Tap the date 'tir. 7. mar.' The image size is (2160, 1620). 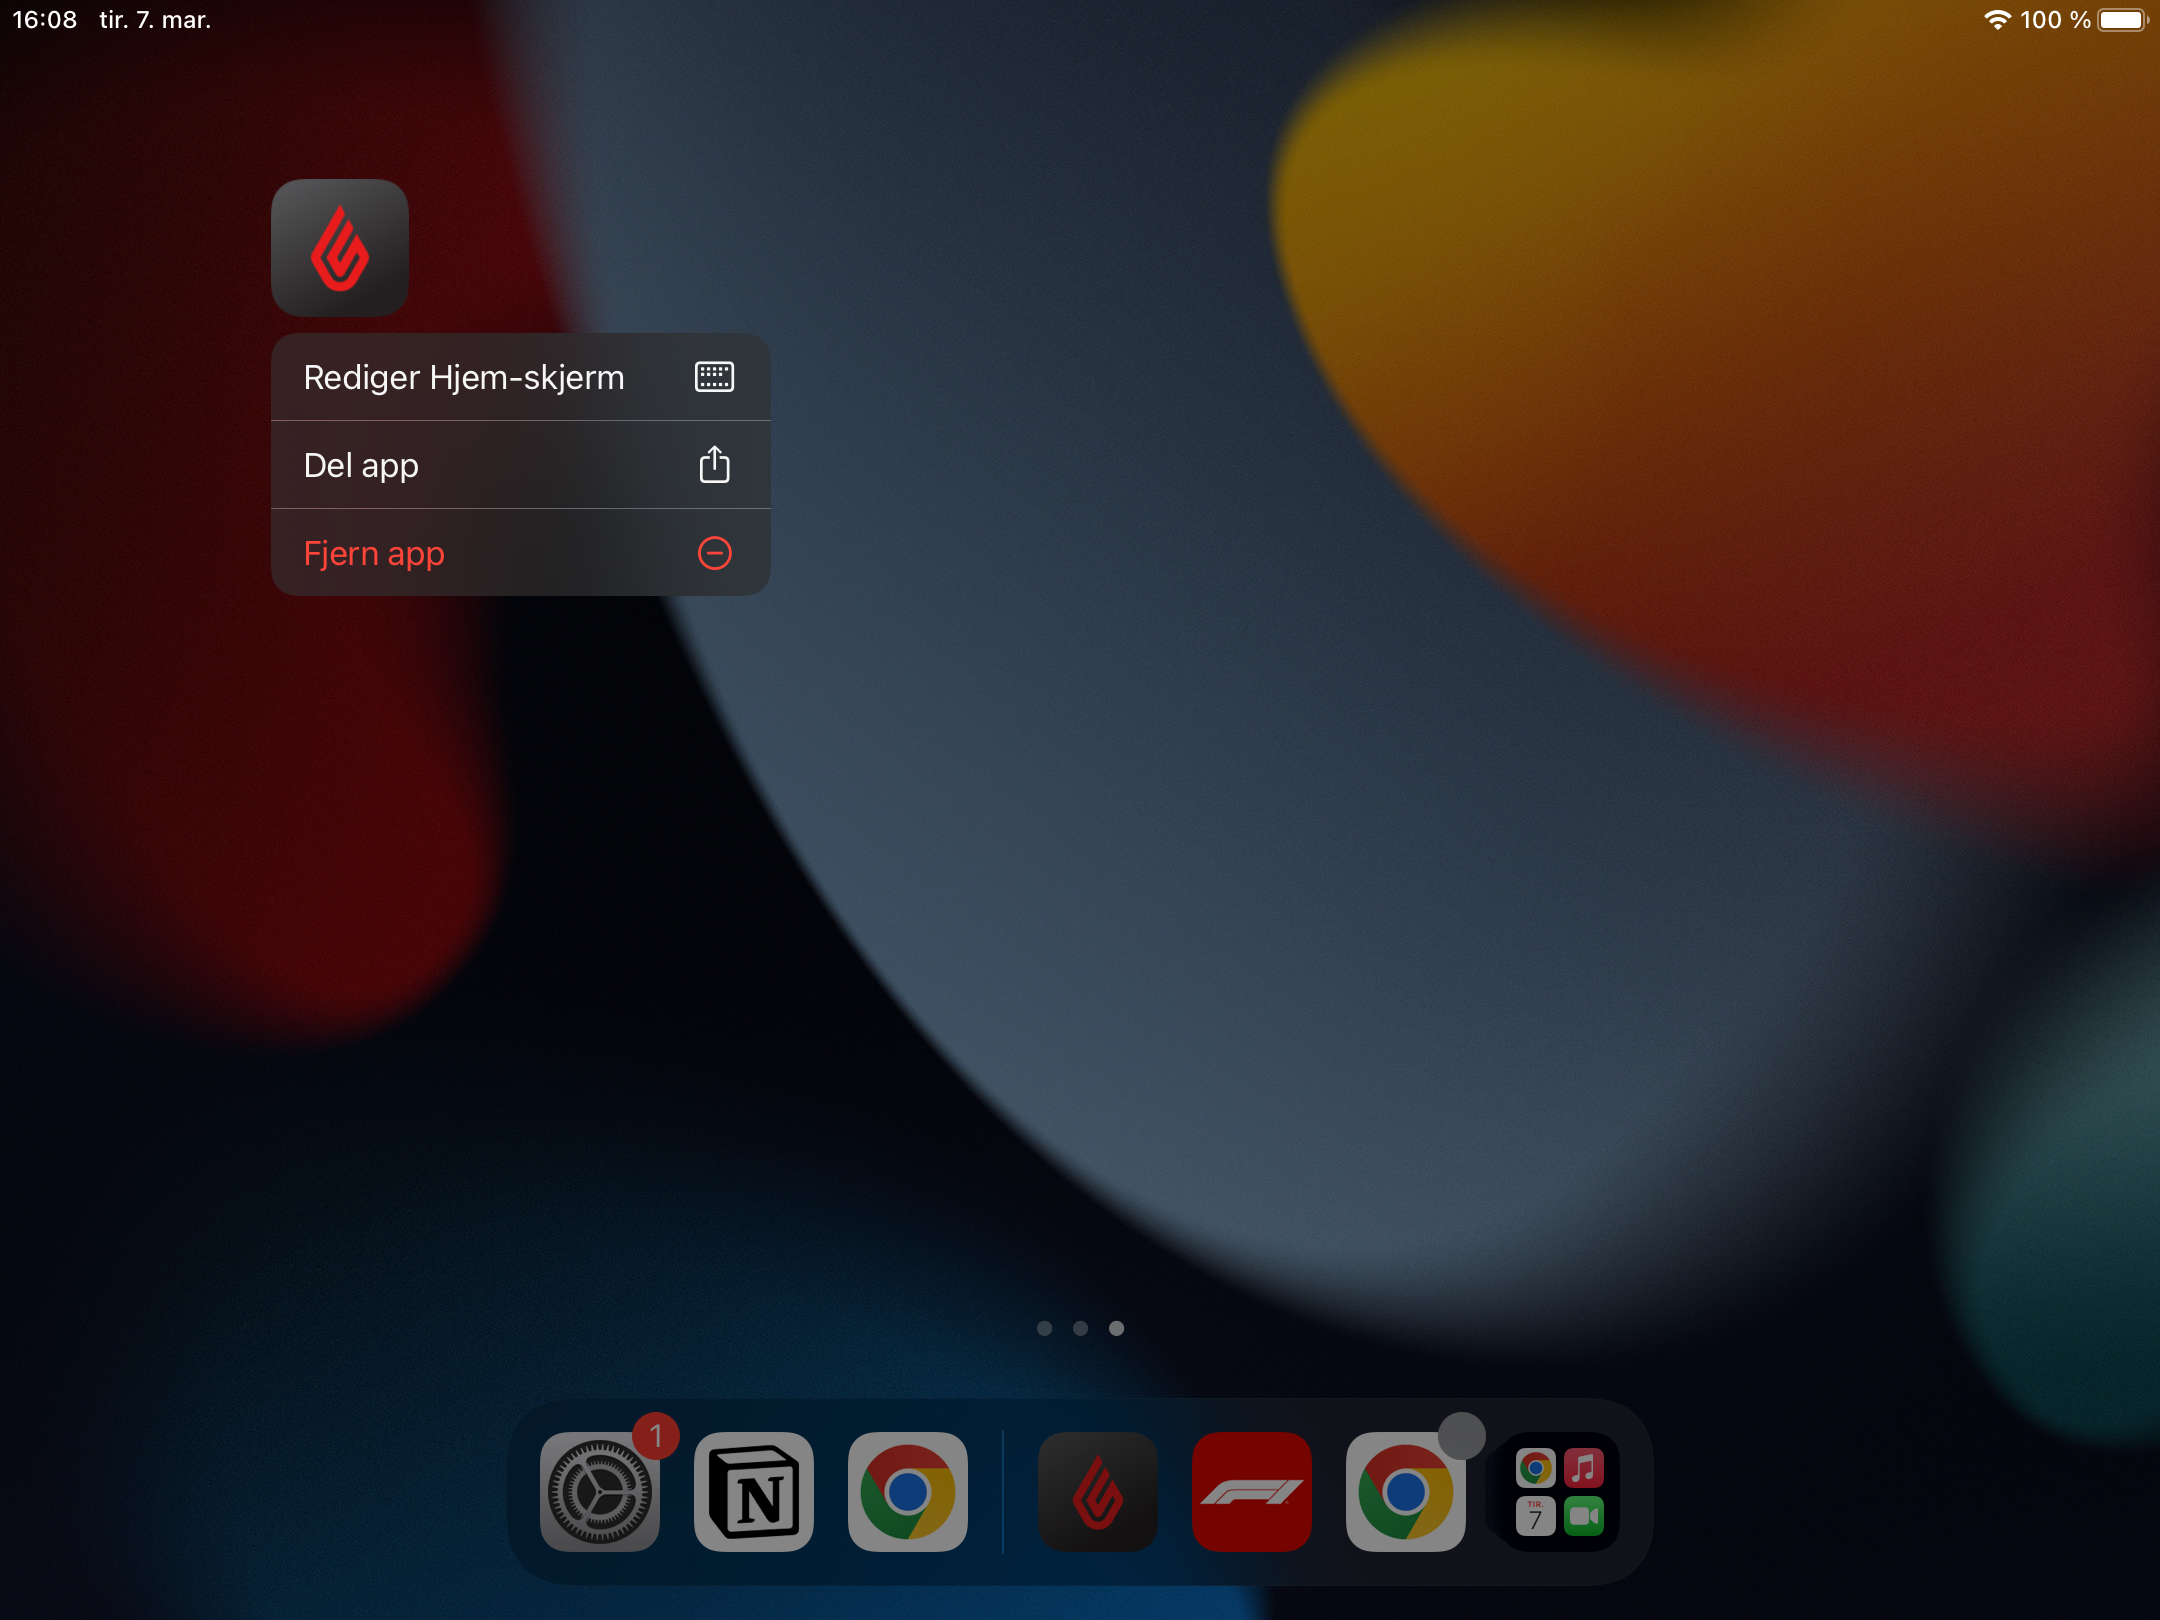click(155, 20)
